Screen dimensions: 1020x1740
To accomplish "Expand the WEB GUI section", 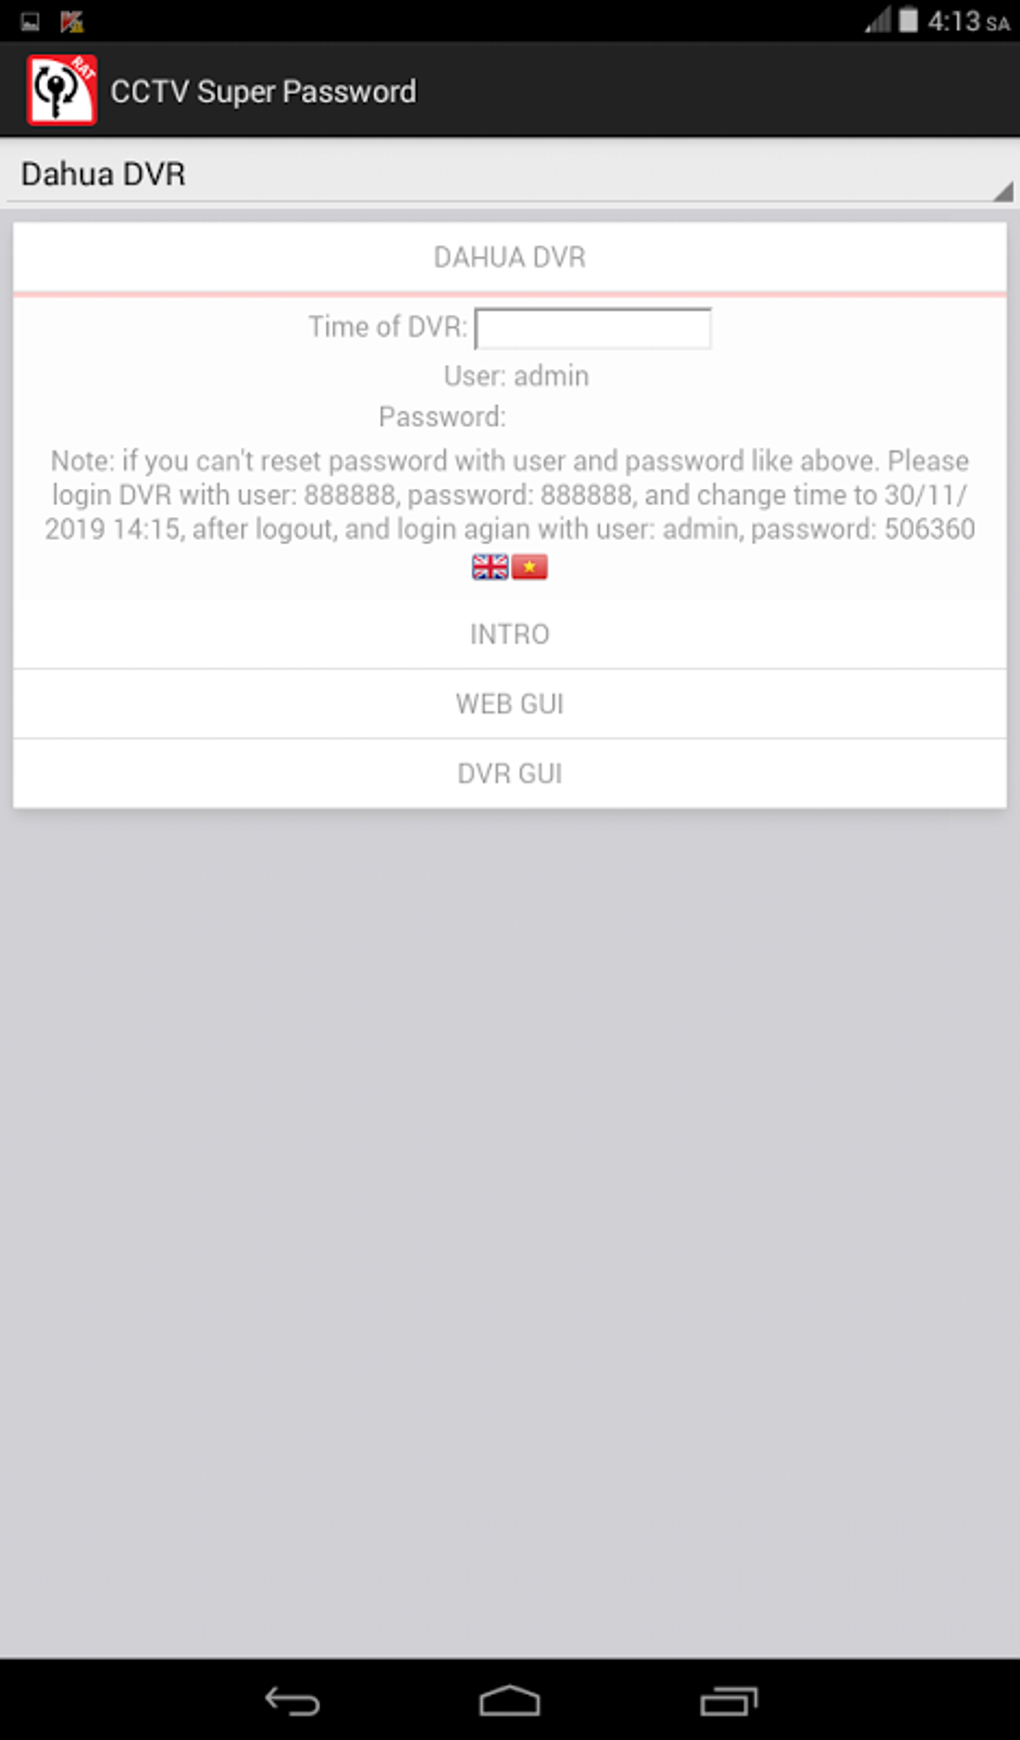I will [x=510, y=704].
